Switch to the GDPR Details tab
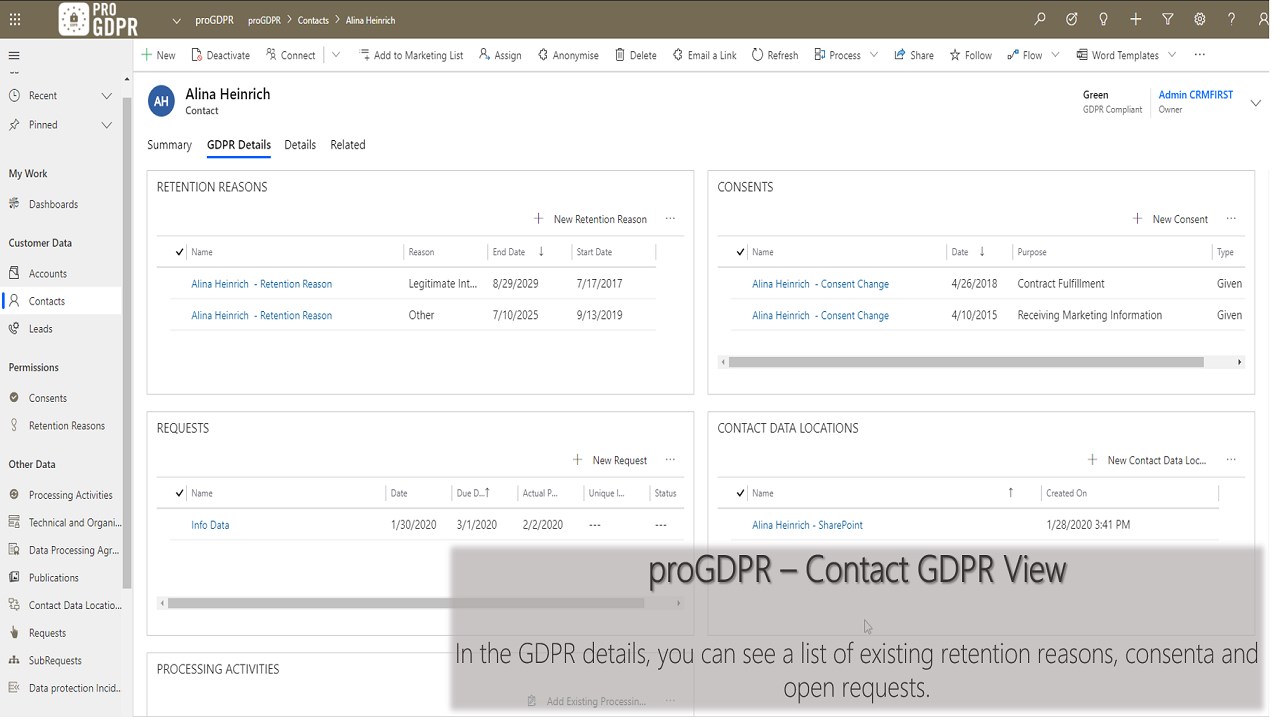This screenshot has width=1280, height=720. click(239, 145)
